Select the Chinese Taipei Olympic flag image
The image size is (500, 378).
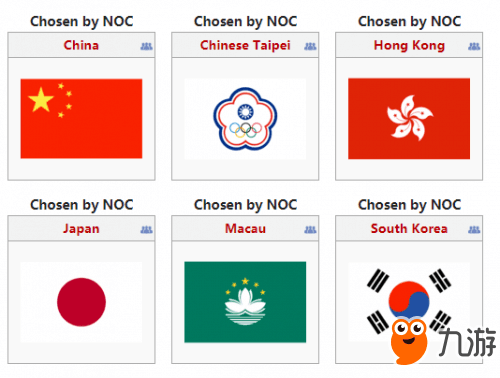(x=245, y=119)
